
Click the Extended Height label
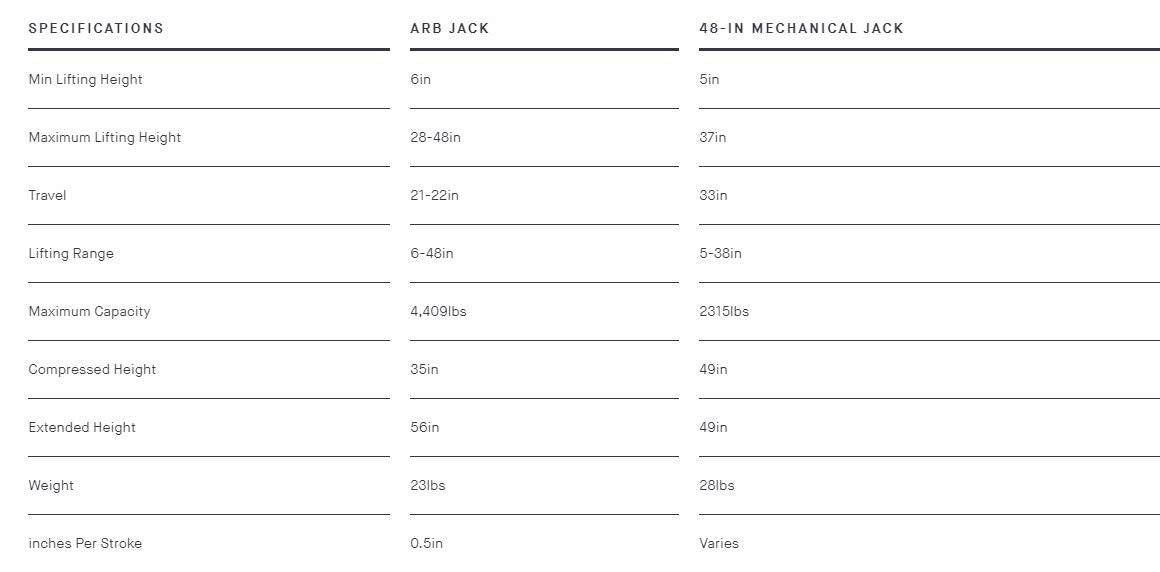tap(82, 428)
